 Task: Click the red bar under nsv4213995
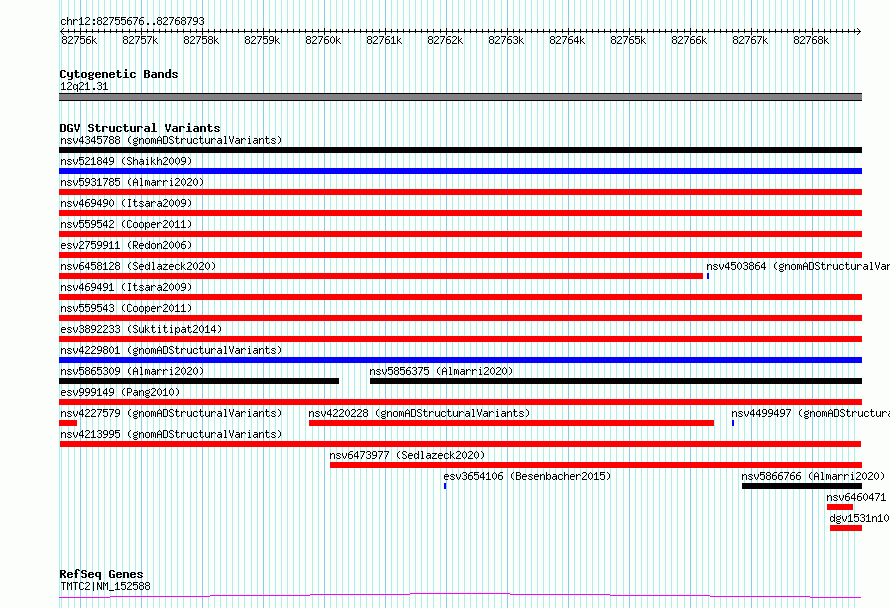[x=460, y=444]
